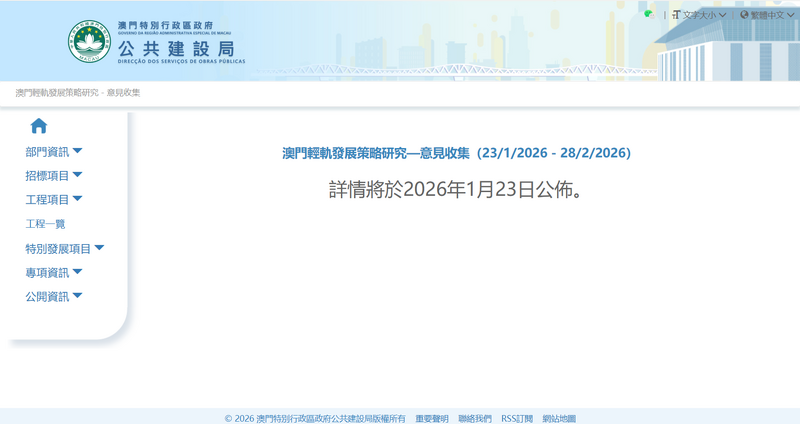Click the Macau government emblem logo

pyautogui.click(x=89, y=41)
